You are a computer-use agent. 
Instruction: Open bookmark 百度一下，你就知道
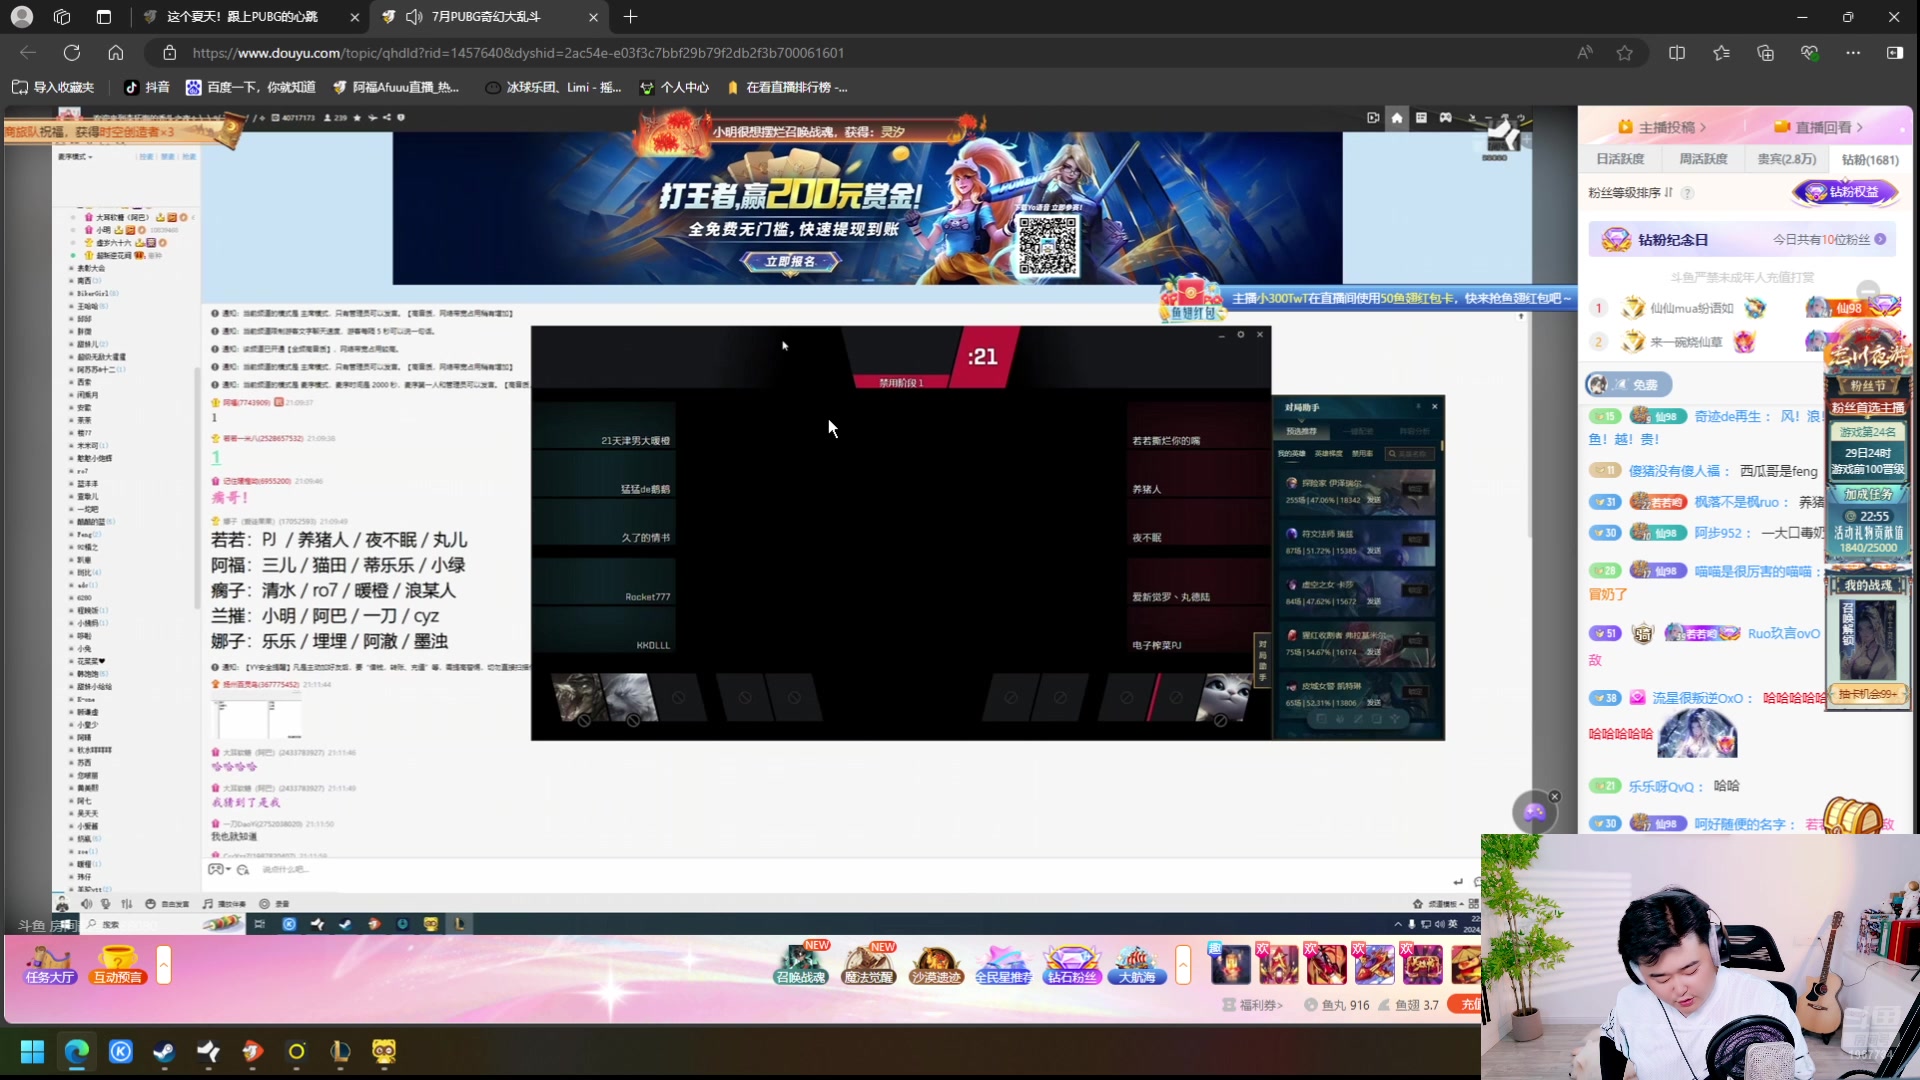[x=251, y=88]
